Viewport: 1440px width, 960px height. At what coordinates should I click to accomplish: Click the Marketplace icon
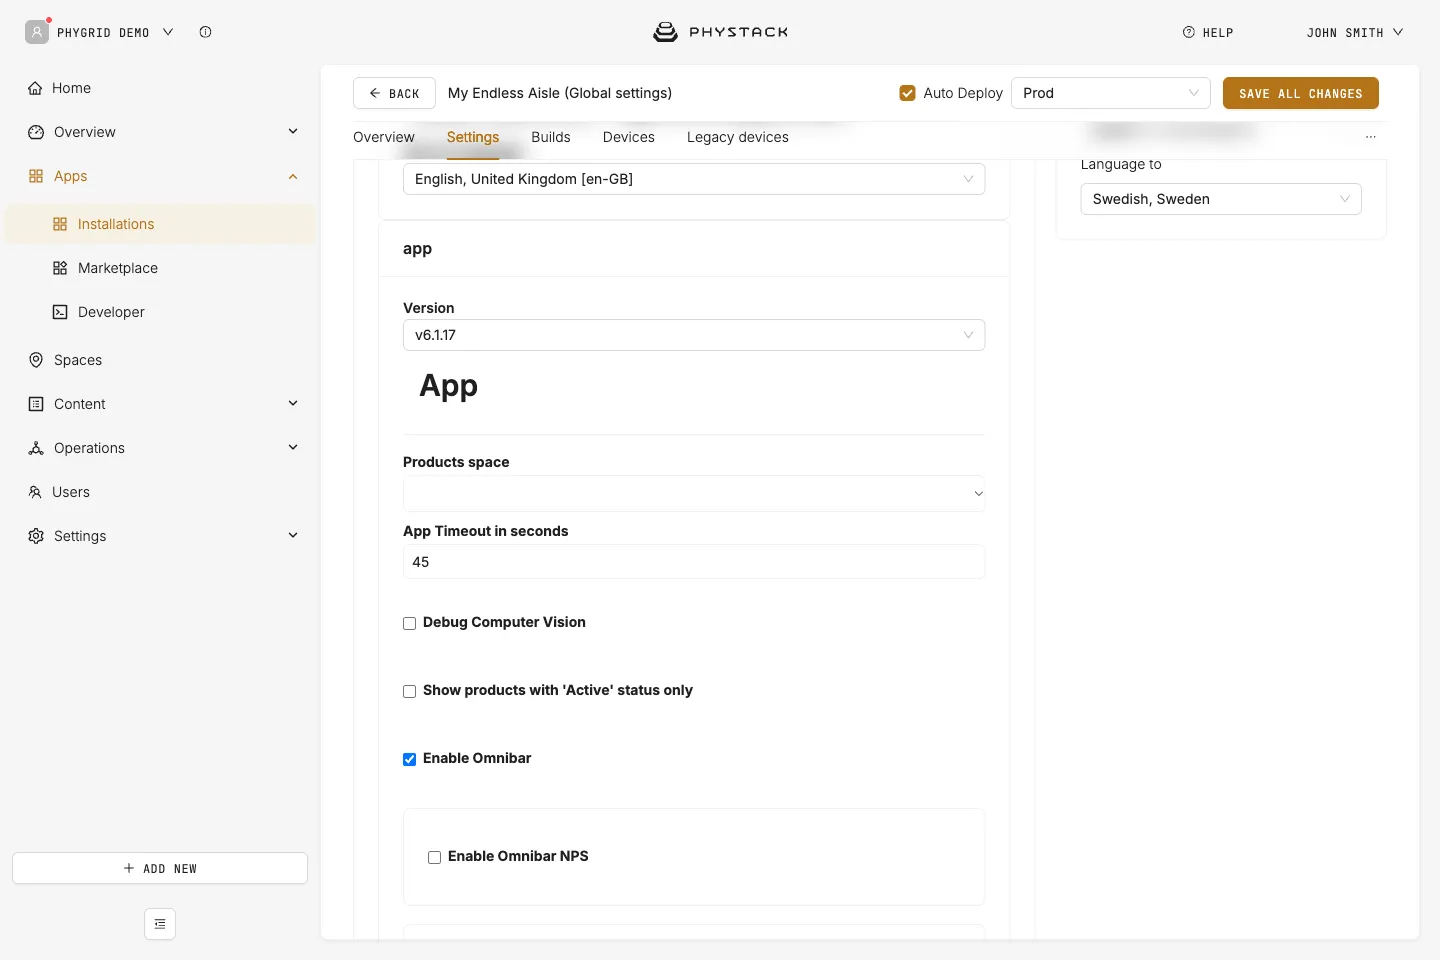tap(60, 268)
